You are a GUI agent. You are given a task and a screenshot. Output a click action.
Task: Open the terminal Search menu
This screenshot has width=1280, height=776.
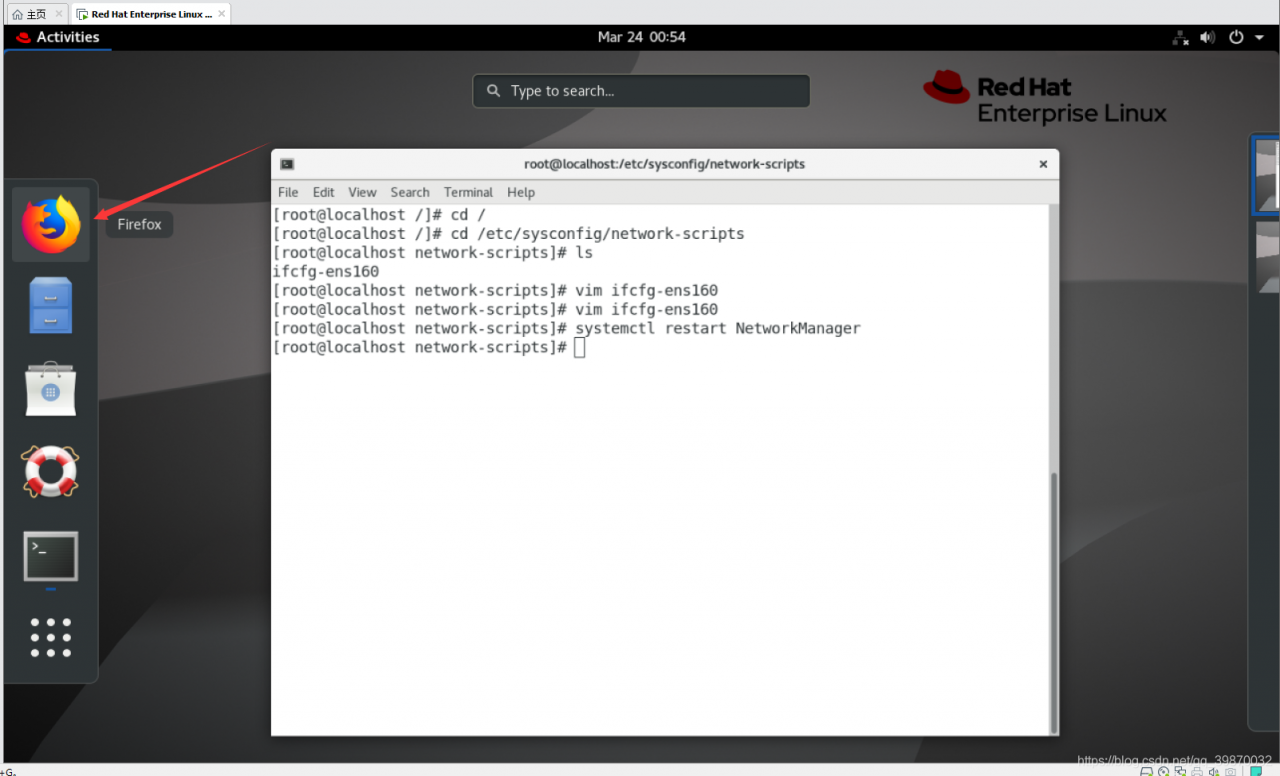pyautogui.click(x=410, y=192)
